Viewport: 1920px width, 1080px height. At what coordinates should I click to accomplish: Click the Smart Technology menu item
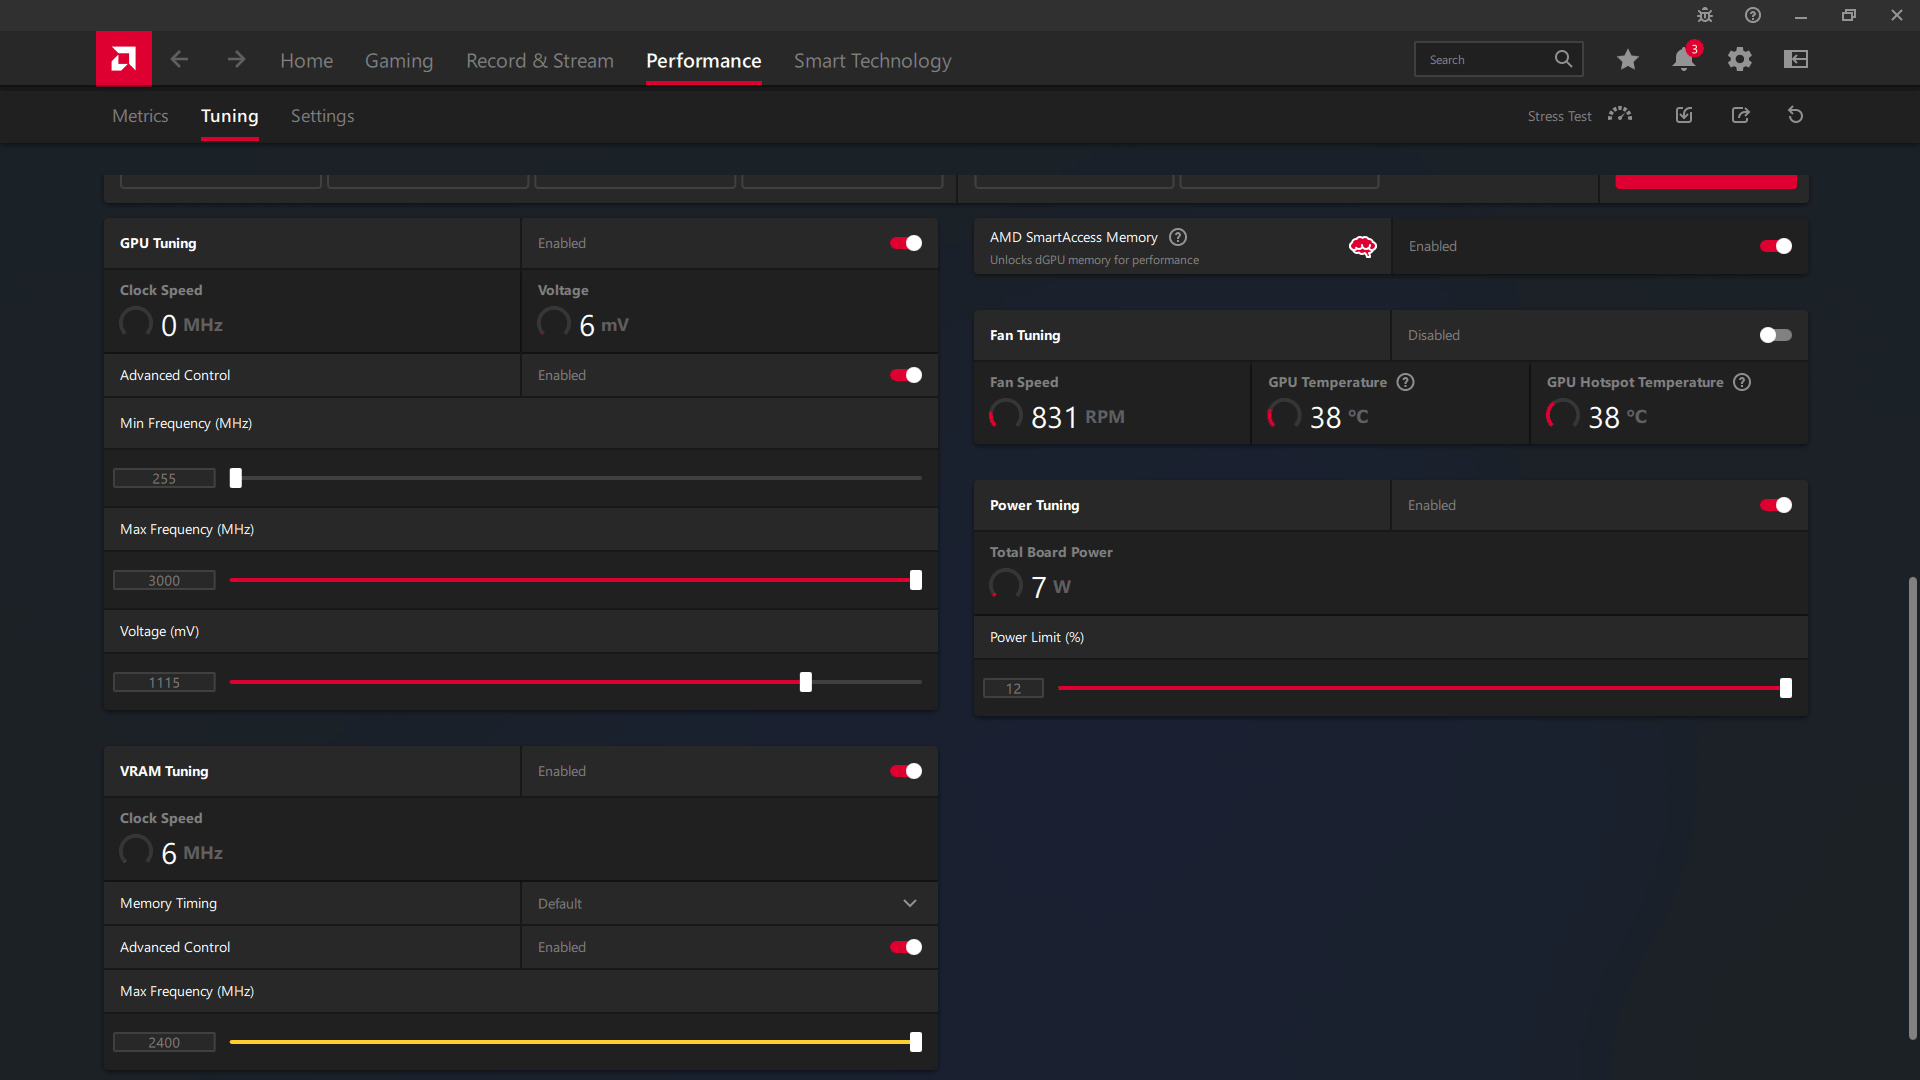click(872, 59)
